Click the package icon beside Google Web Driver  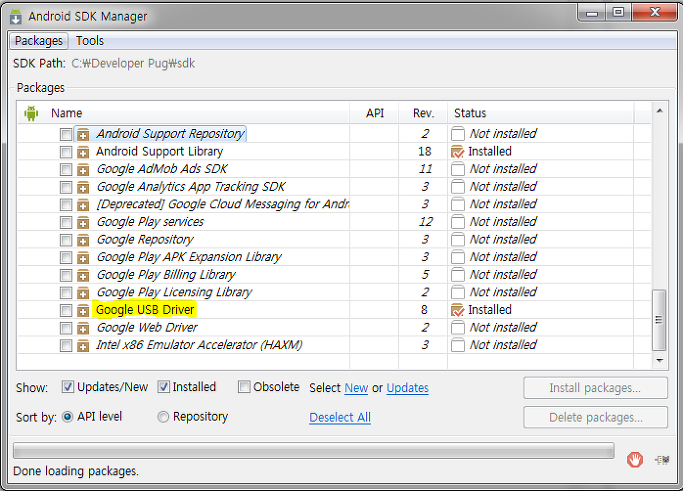[x=83, y=328]
